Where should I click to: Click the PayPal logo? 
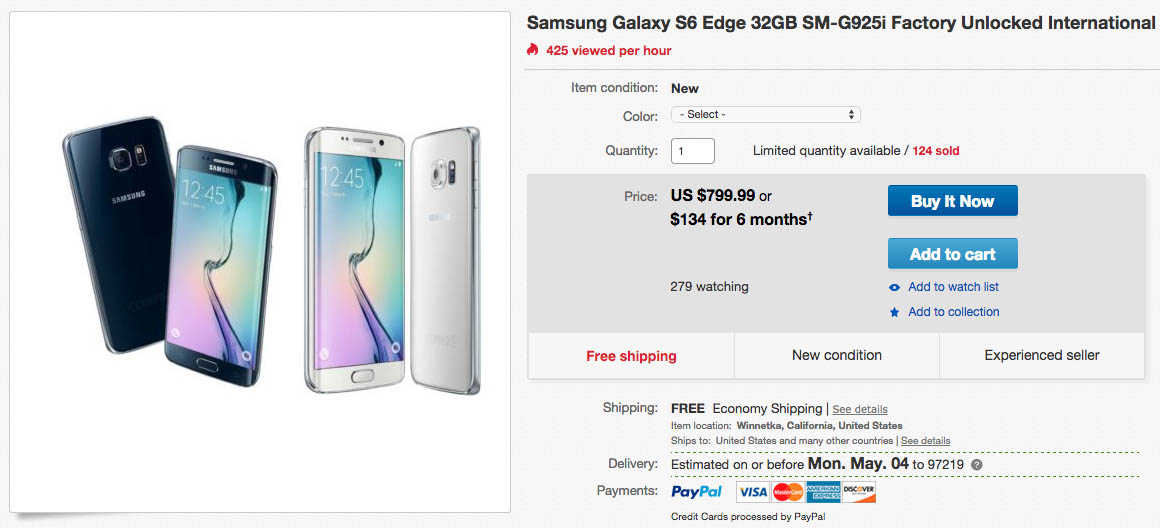[696, 492]
